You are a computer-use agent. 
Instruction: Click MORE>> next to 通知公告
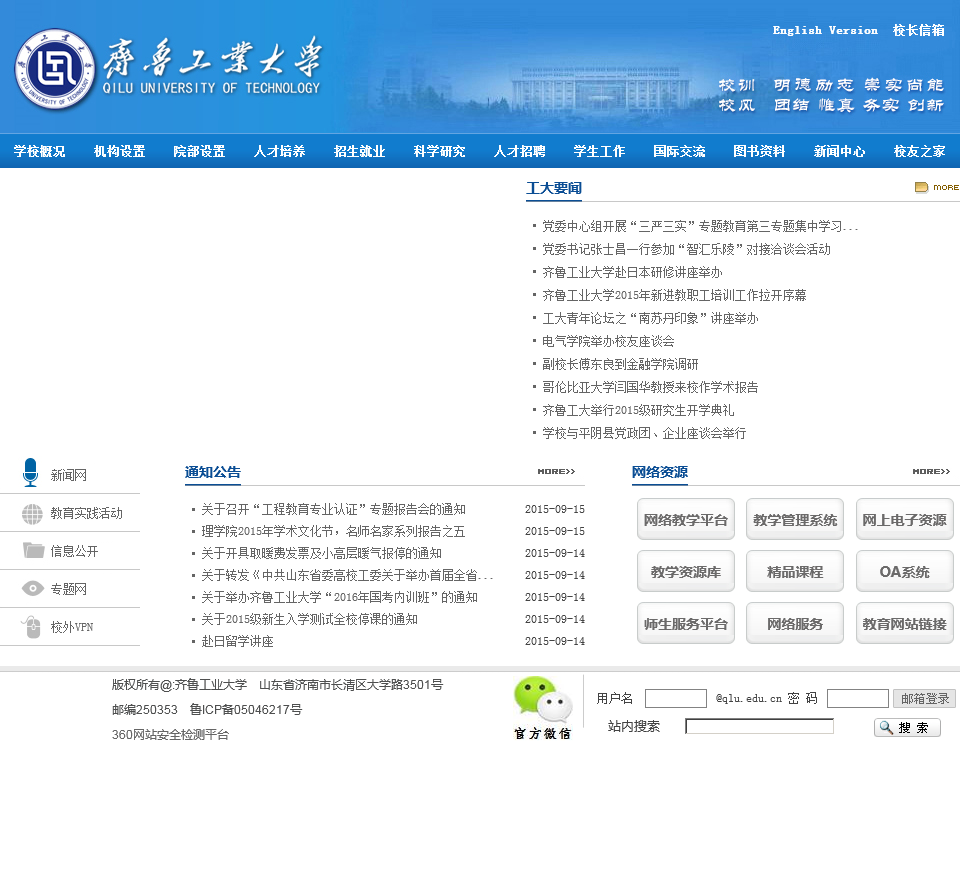tap(556, 471)
